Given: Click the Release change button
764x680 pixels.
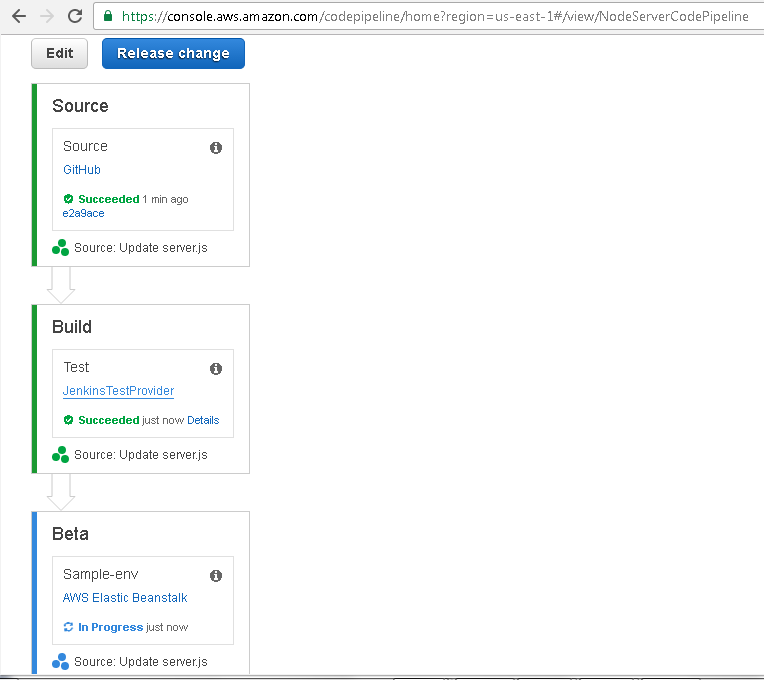Looking at the screenshot, I should coord(173,53).
